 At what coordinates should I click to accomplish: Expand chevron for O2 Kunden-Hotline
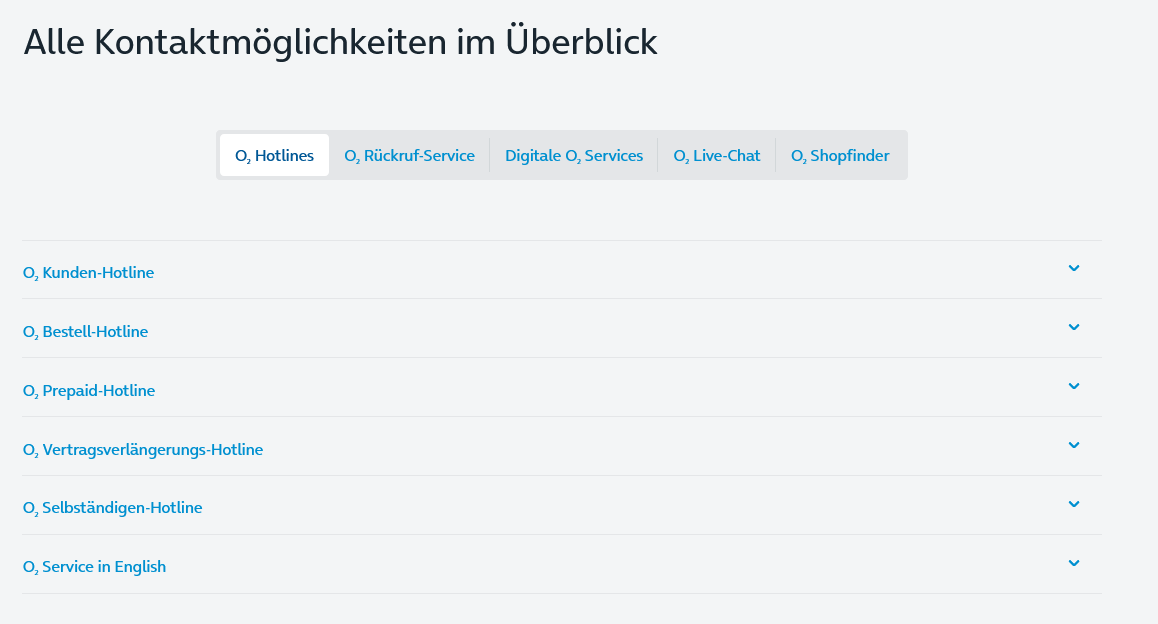(1074, 268)
